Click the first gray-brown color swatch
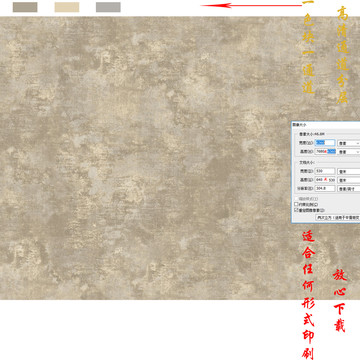360x360 pixels. 25,7
